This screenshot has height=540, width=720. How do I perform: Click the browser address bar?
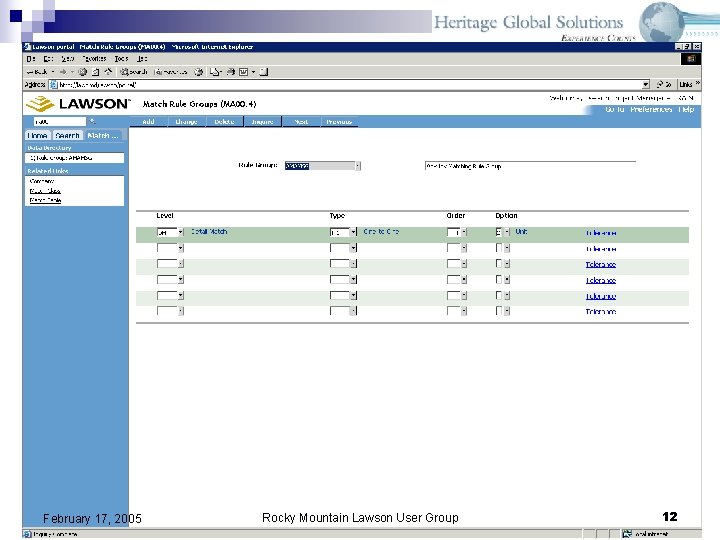[x=349, y=84]
